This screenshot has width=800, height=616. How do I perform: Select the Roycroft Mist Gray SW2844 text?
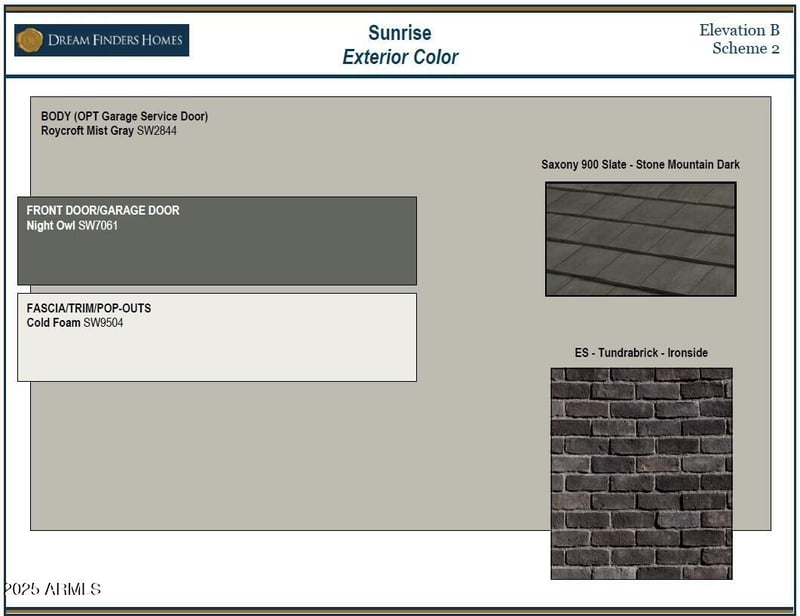point(108,130)
